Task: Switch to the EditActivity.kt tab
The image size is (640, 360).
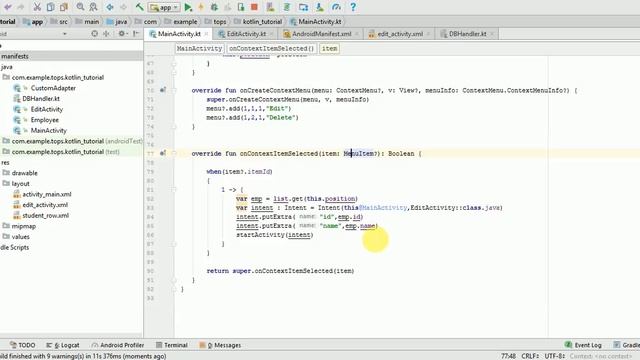Action: (246, 34)
